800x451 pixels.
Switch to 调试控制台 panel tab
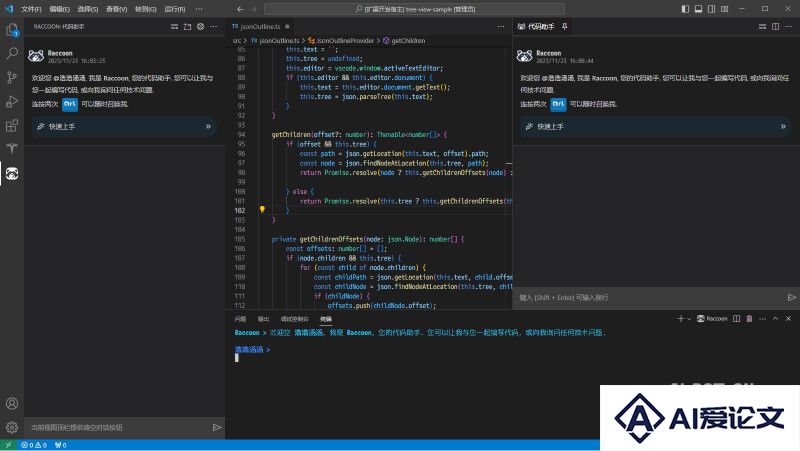(294, 319)
